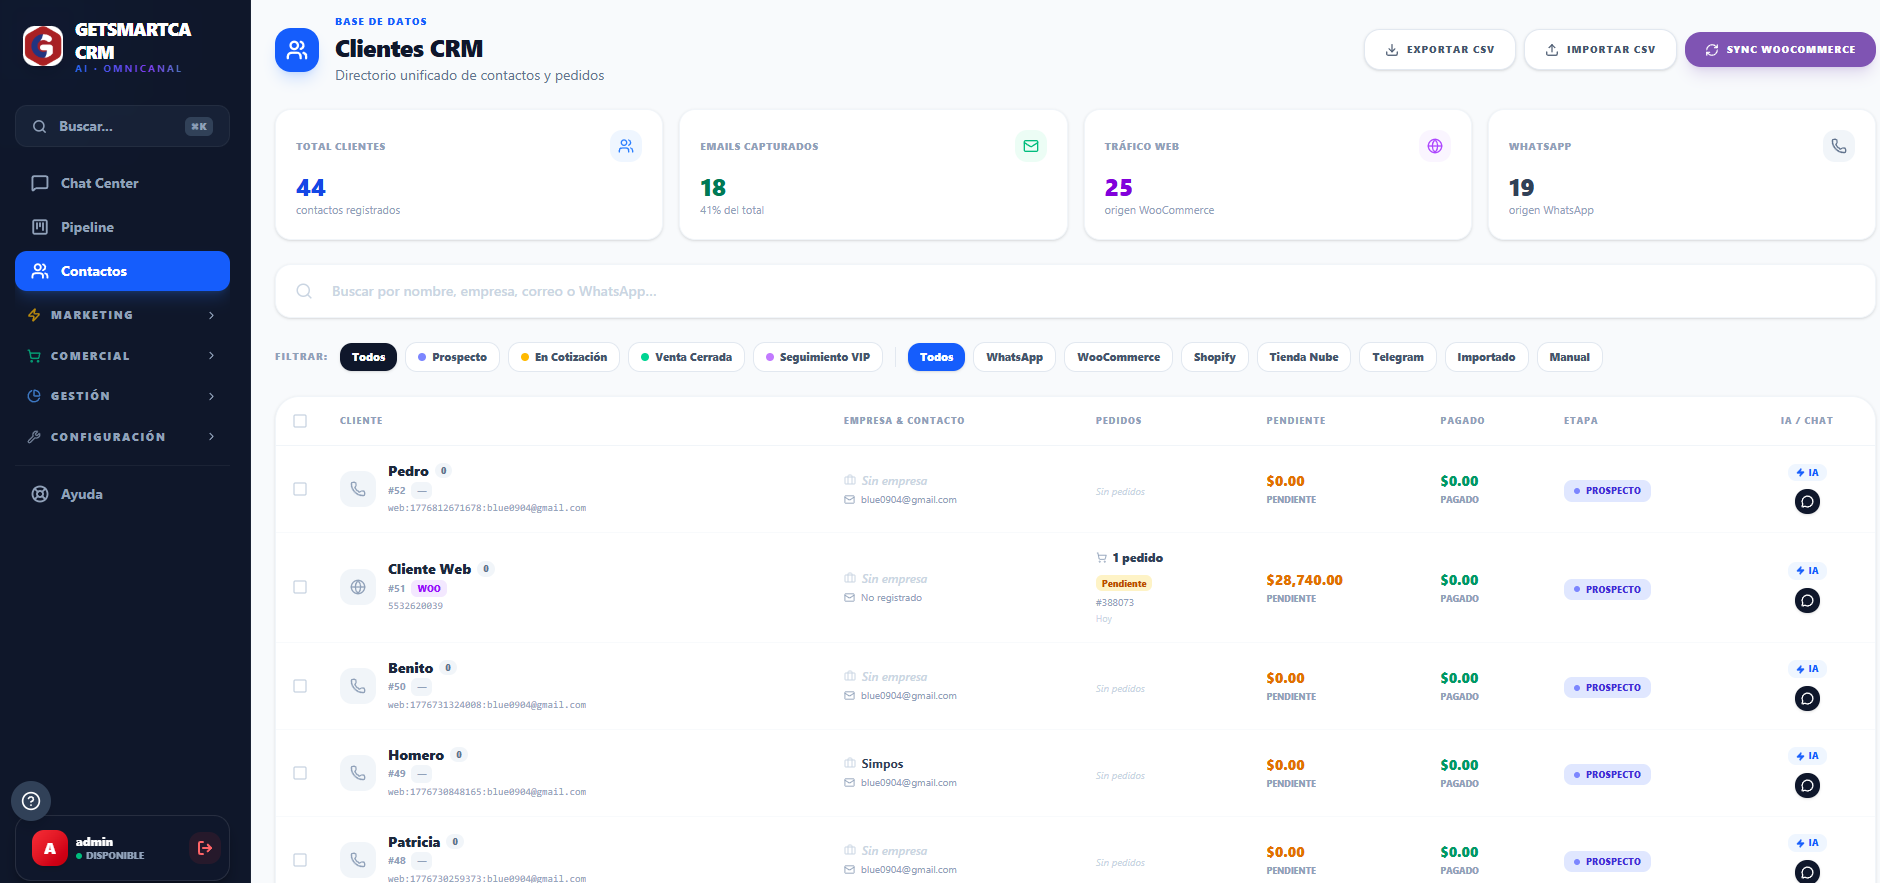The height and width of the screenshot is (883, 1880).
Task: Click the Total Clientes people icon
Action: click(626, 146)
